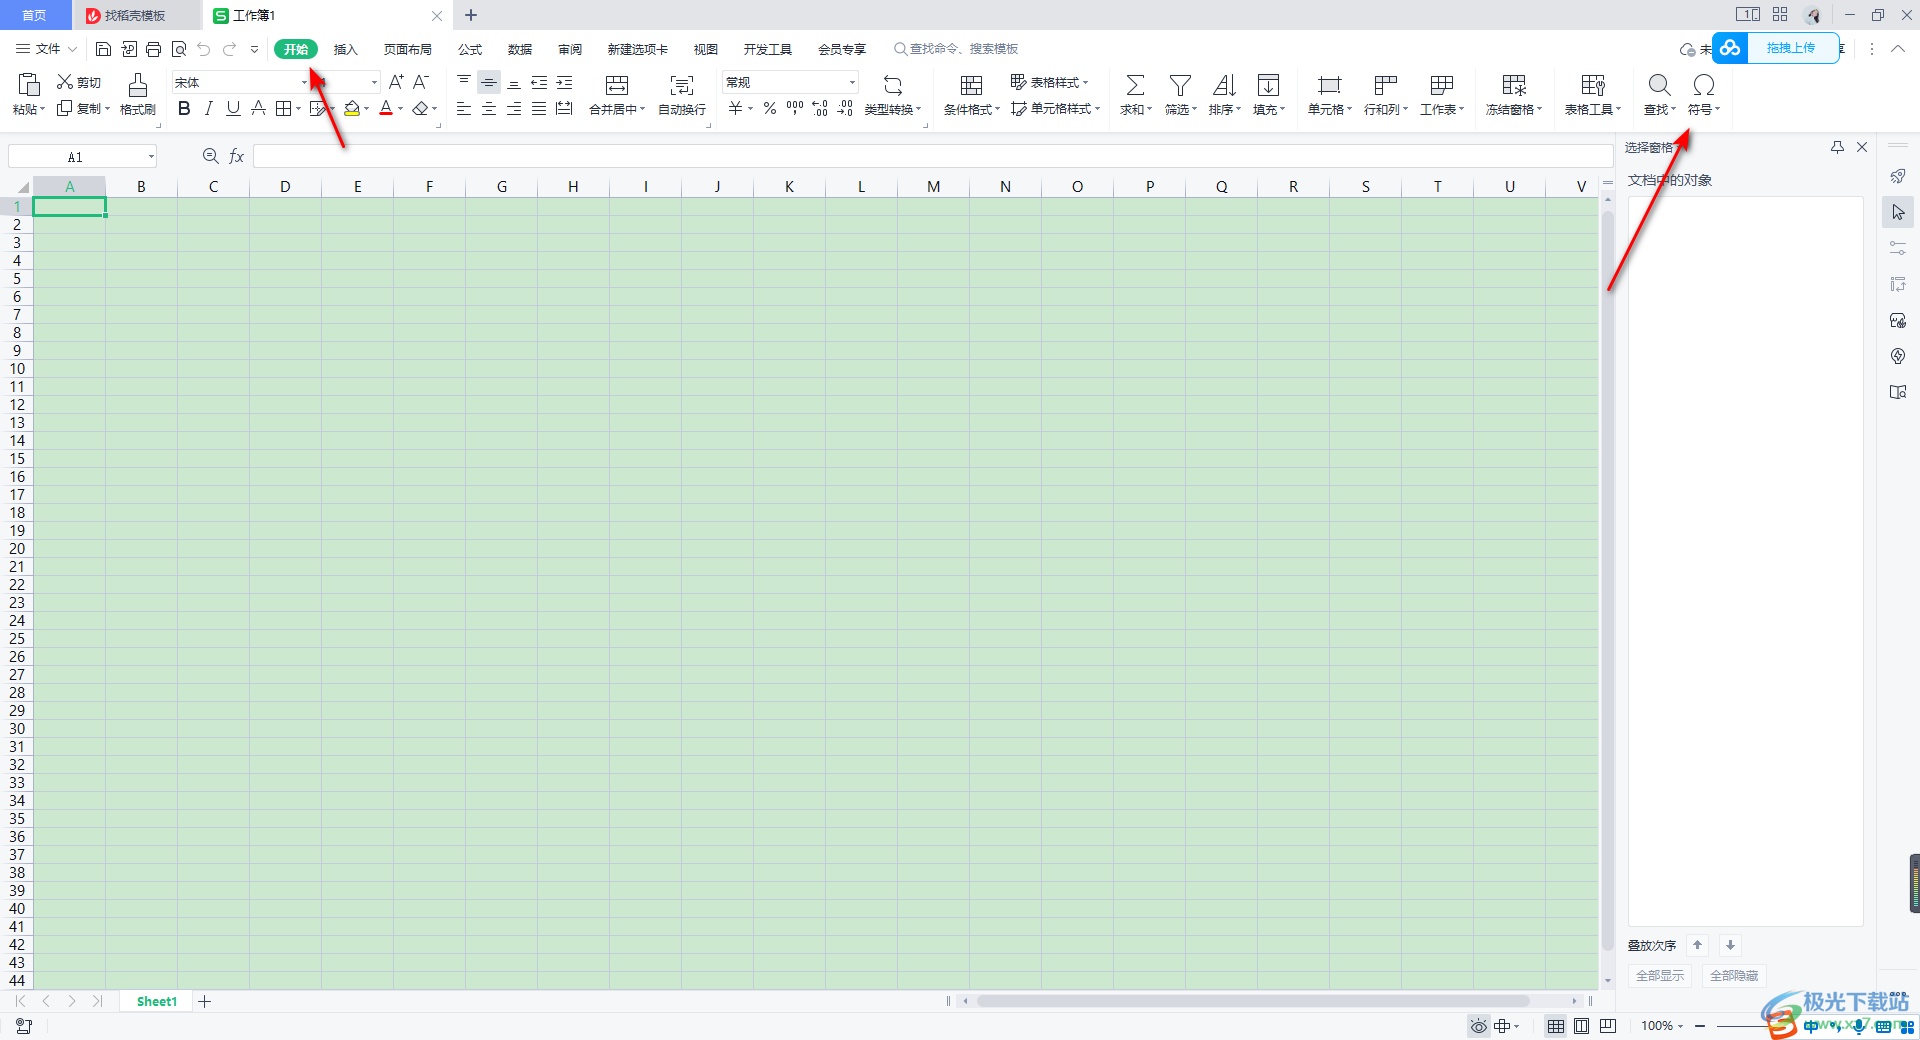Move object up in stacking order
Image resolution: width=1920 pixels, height=1040 pixels.
pyautogui.click(x=1697, y=945)
